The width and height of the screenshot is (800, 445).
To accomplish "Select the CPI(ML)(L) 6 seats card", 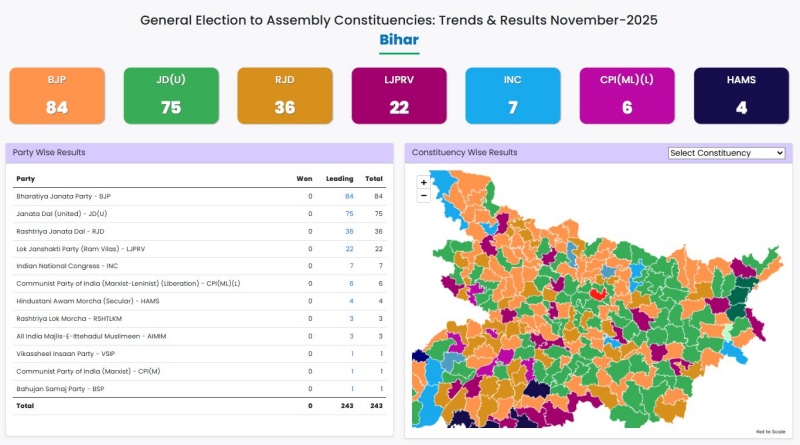I will point(627,95).
